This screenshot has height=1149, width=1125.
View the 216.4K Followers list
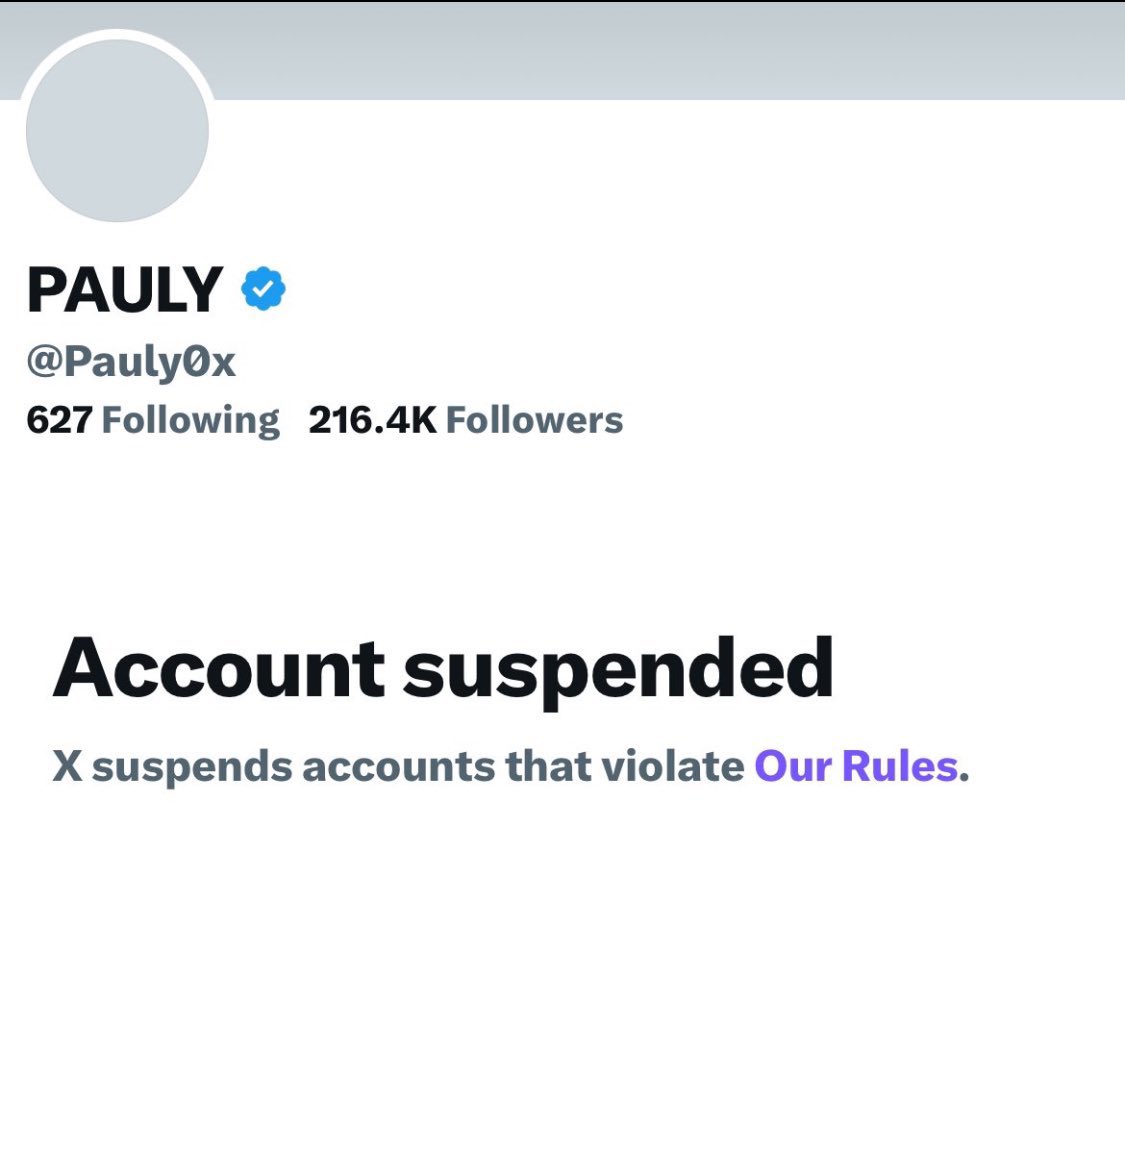pos(465,420)
